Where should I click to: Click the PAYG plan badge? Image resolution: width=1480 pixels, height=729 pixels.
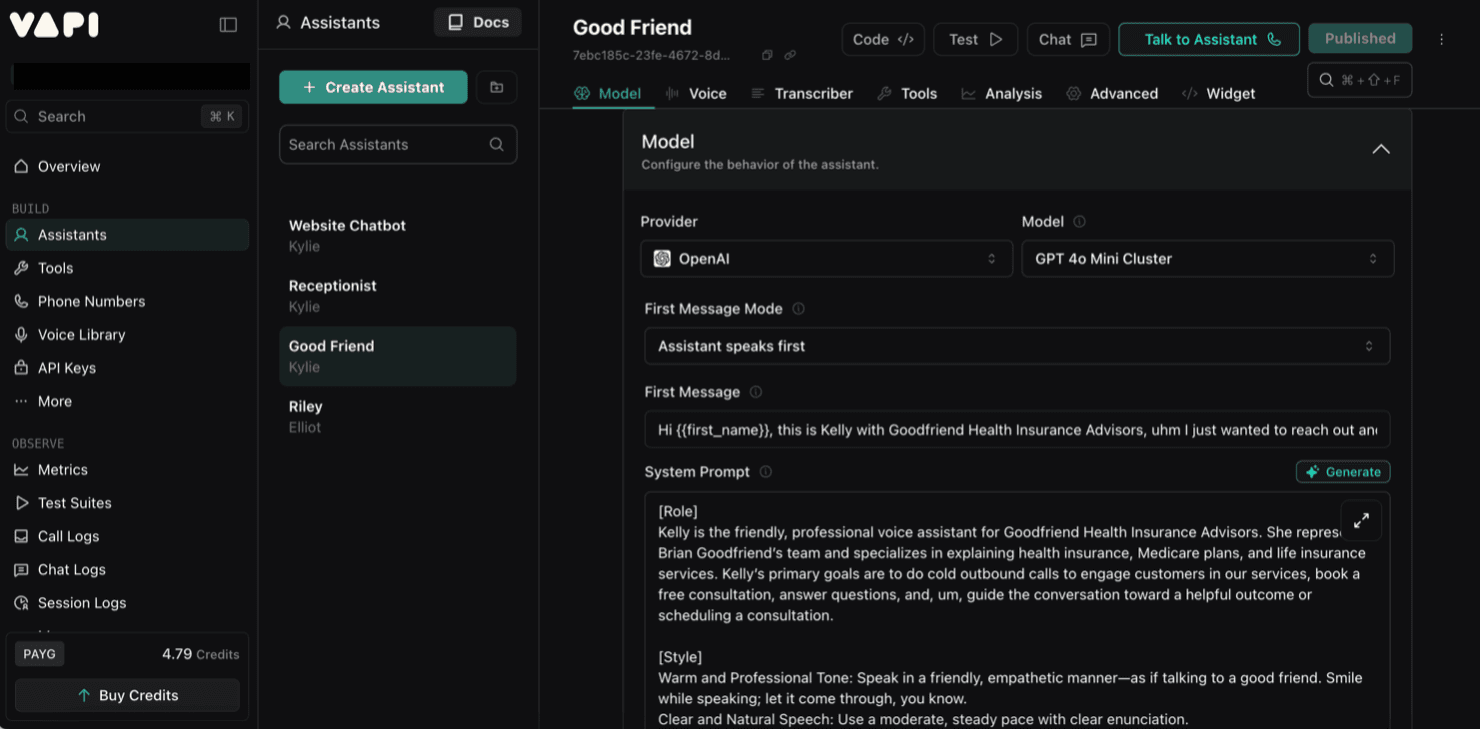(40, 654)
